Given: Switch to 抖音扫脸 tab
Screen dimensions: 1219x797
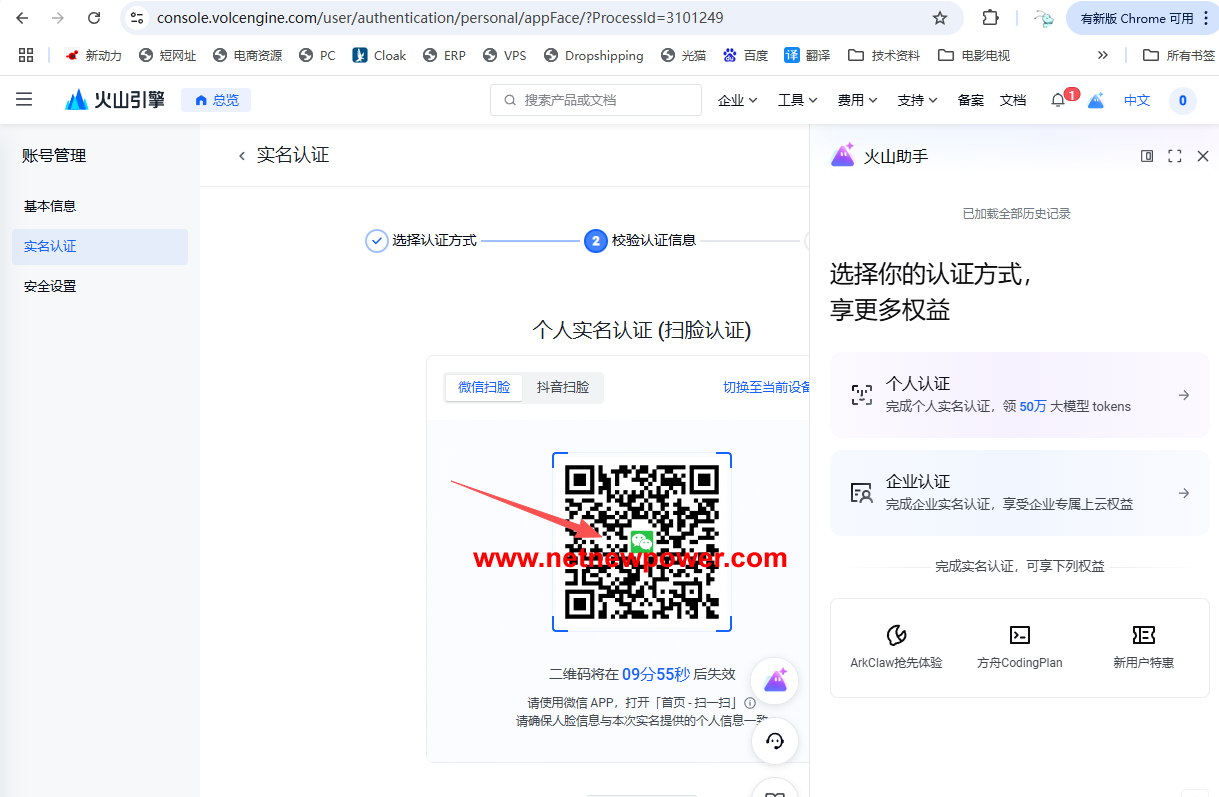Looking at the screenshot, I should tap(563, 388).
